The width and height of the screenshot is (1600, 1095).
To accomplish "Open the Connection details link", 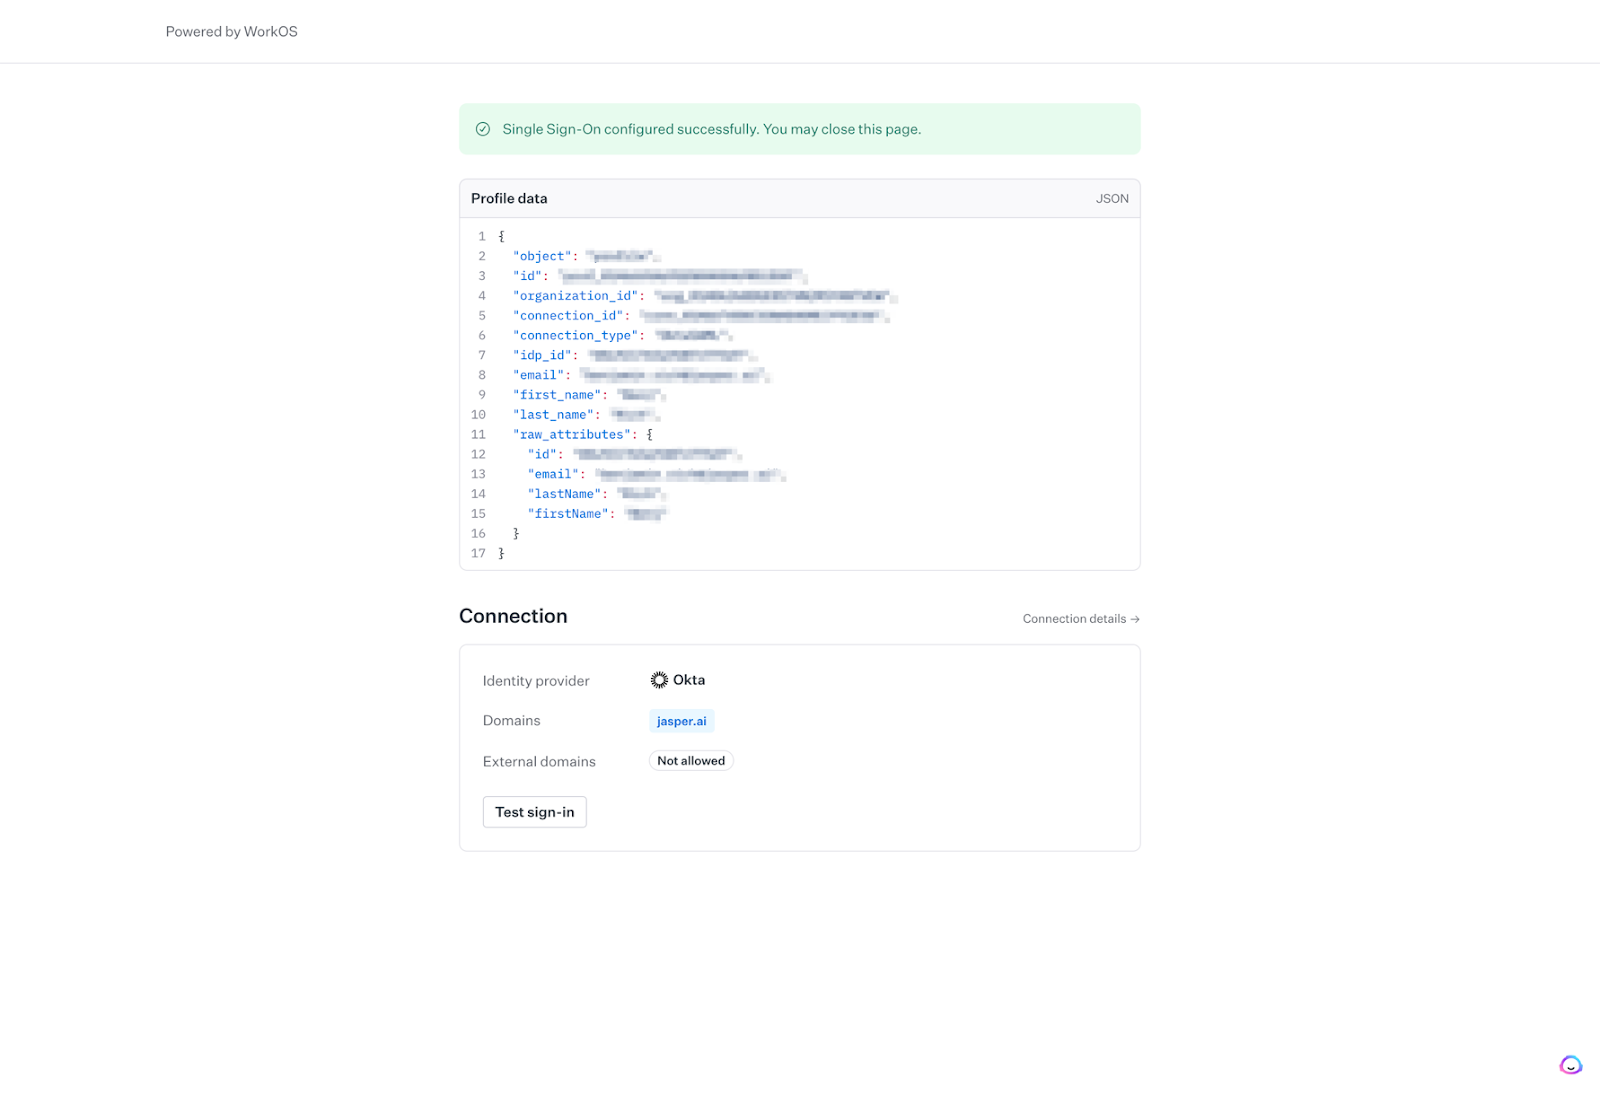I will [x=1074, y=619].
